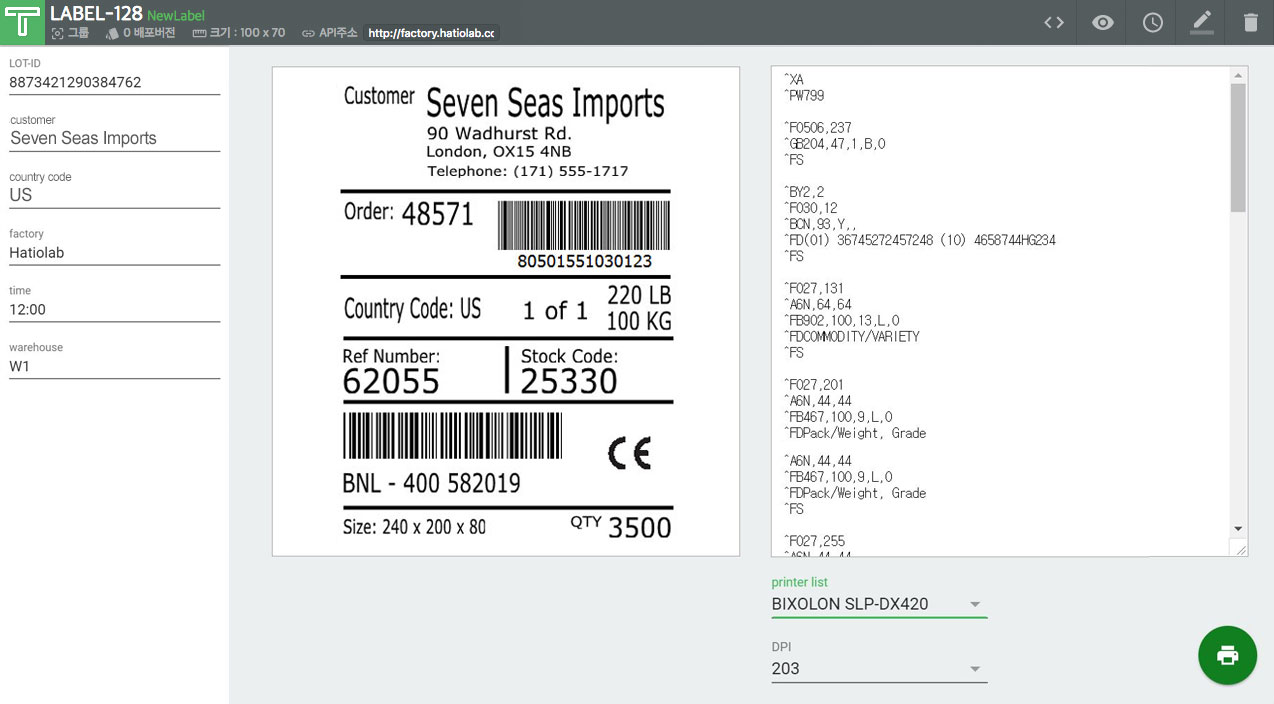Click the '크기 : 100 x 70' text
Viewport: 1274px width, 704px height.
[247, 33]
